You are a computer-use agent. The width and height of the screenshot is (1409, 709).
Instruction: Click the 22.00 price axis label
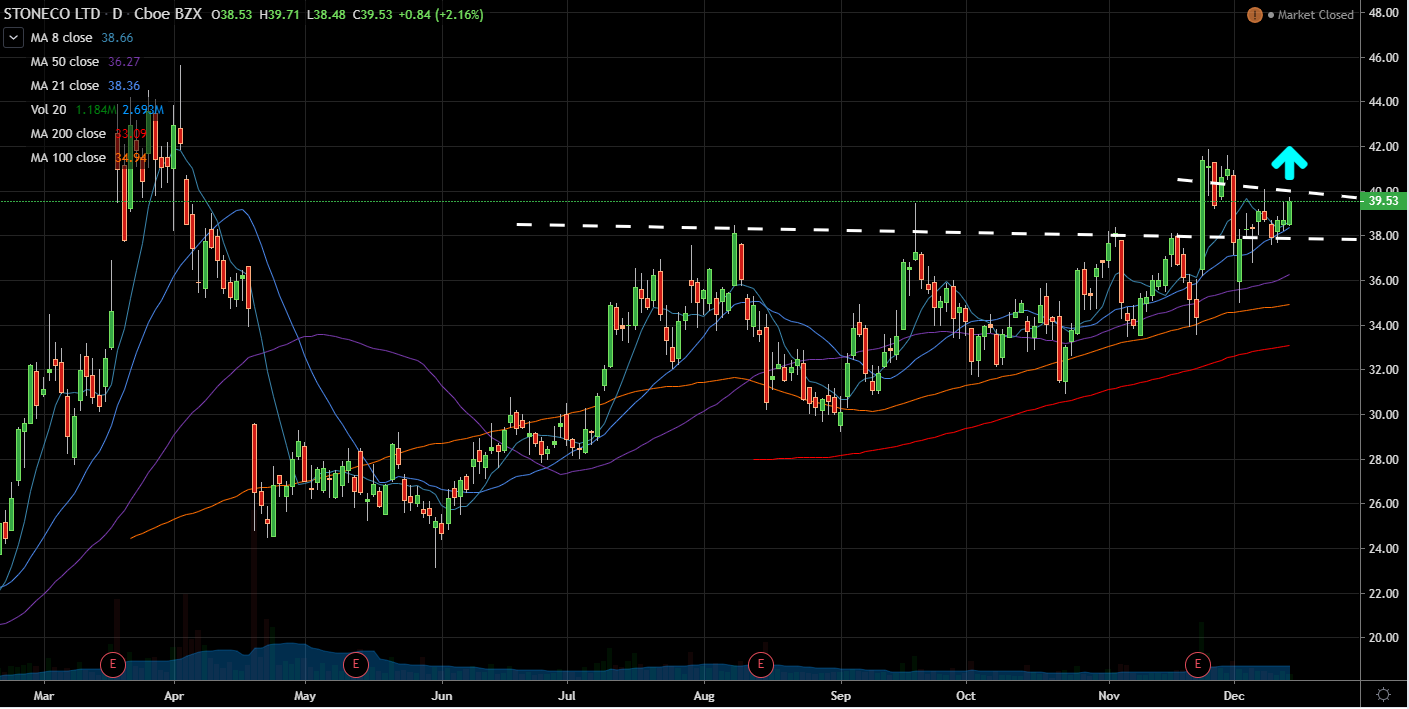1382,594
